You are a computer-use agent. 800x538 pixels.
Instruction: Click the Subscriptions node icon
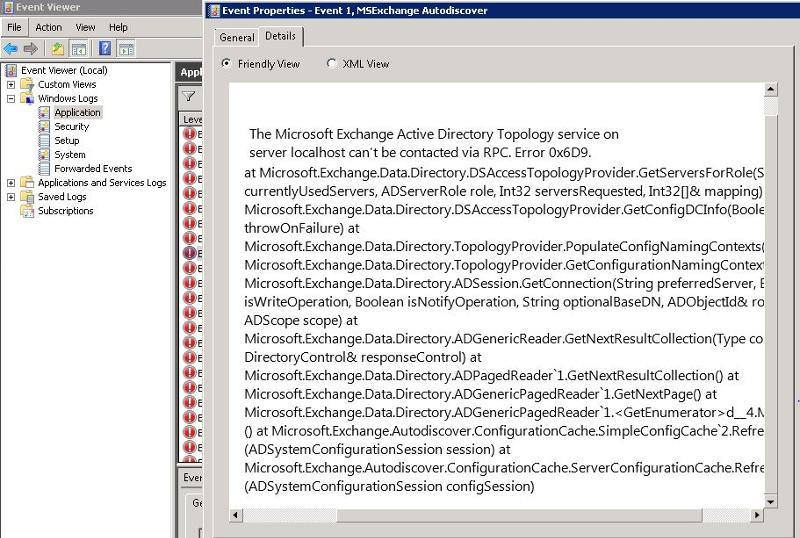click(x=27, y=211)
